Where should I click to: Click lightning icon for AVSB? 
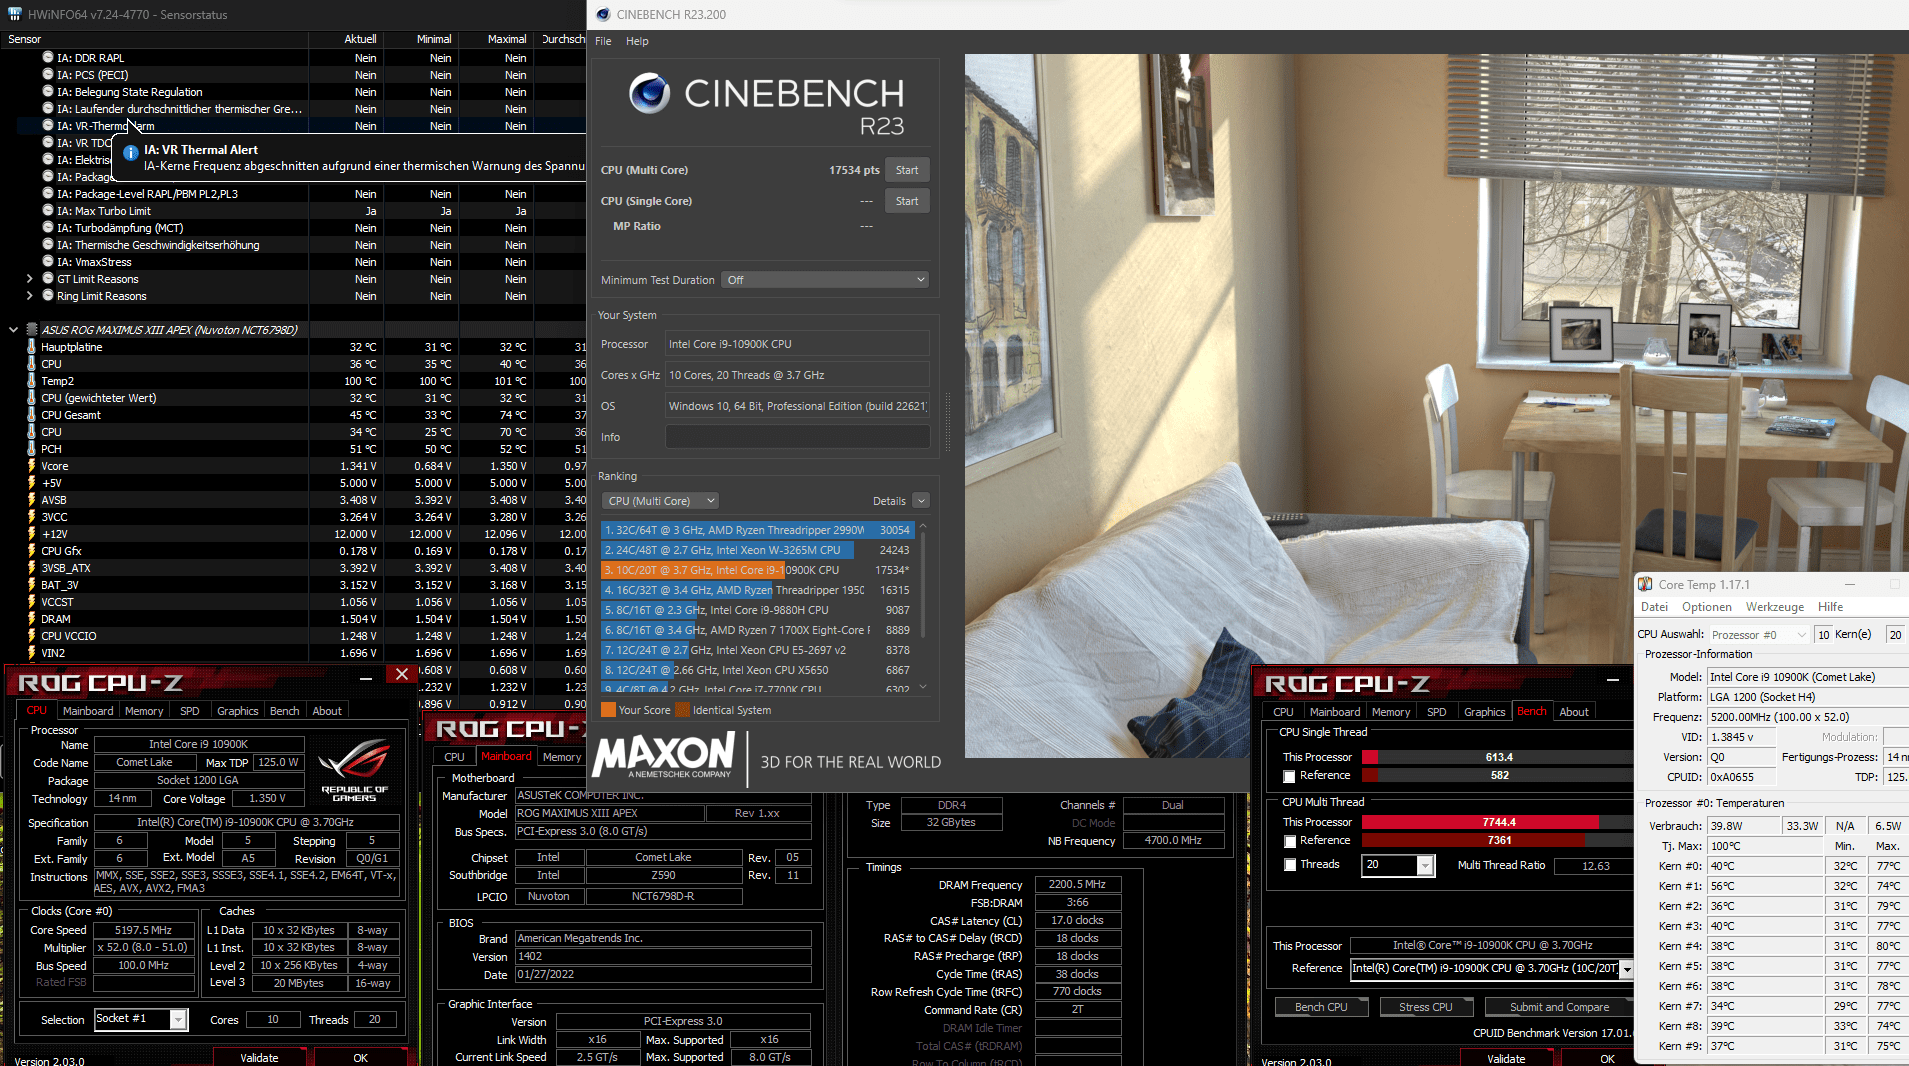click(x=32, y=499)
